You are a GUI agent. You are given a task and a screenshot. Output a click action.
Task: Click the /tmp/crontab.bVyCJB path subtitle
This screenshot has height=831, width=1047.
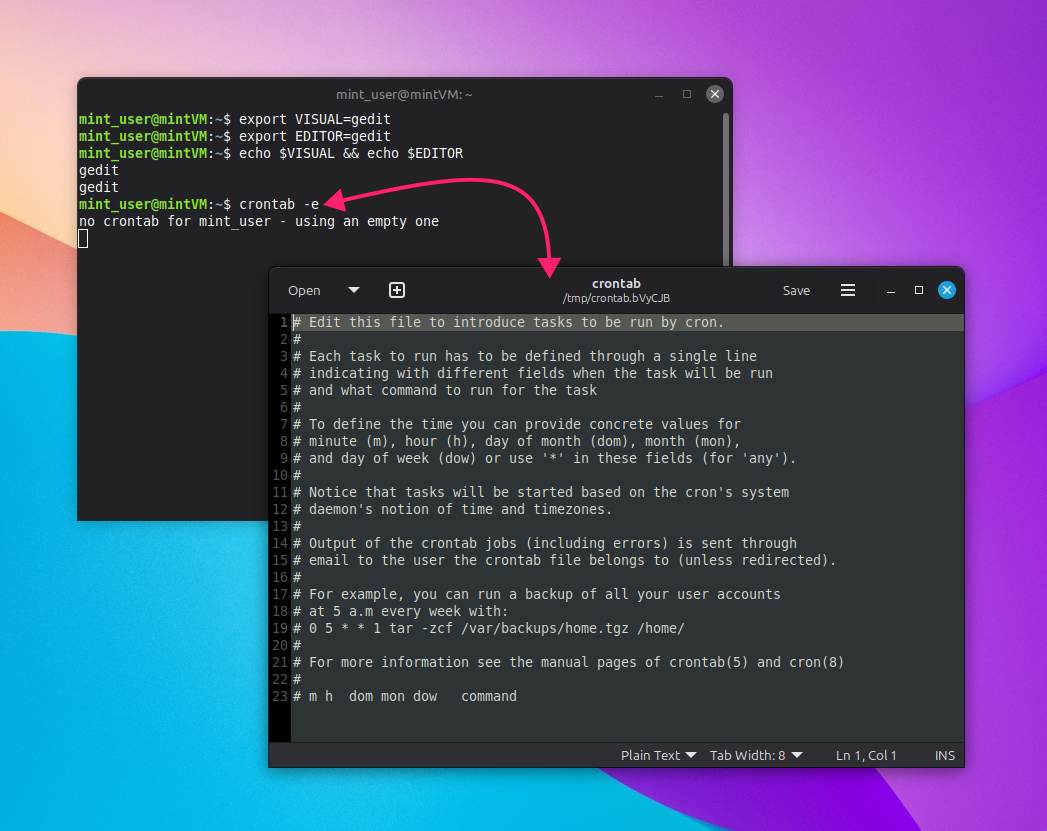(x=616, y=298)
